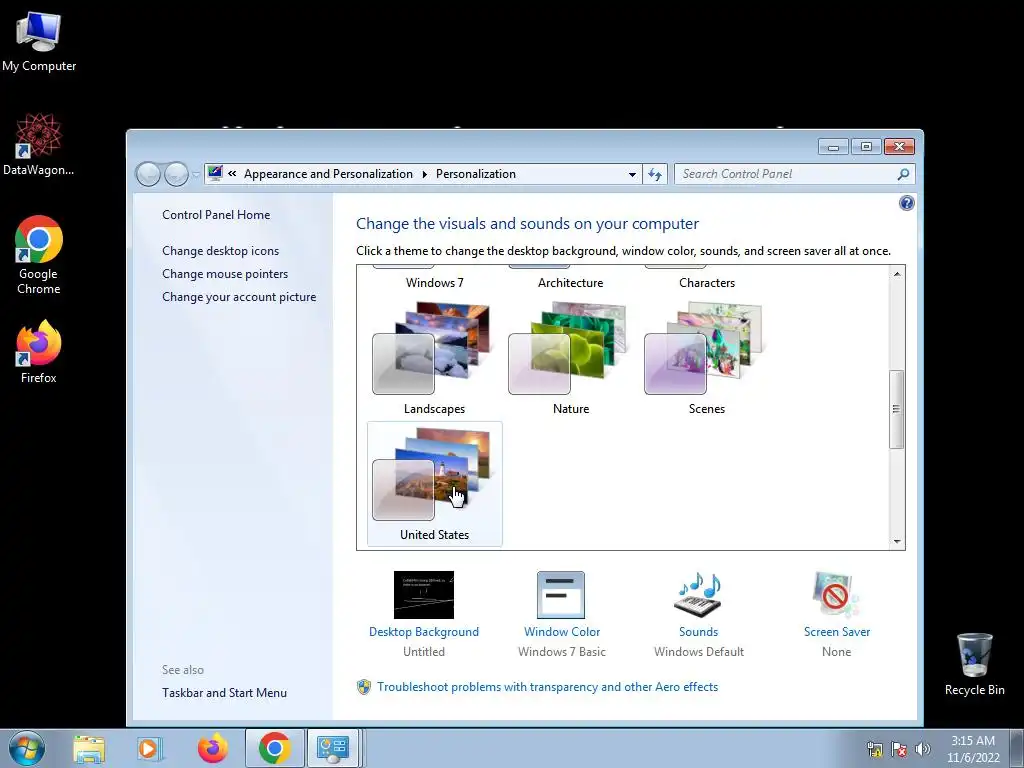The image size is (1024, 768).
Task: Open the volume speaker tray icon
Action: pyautogui.click(x=923, y=749)
